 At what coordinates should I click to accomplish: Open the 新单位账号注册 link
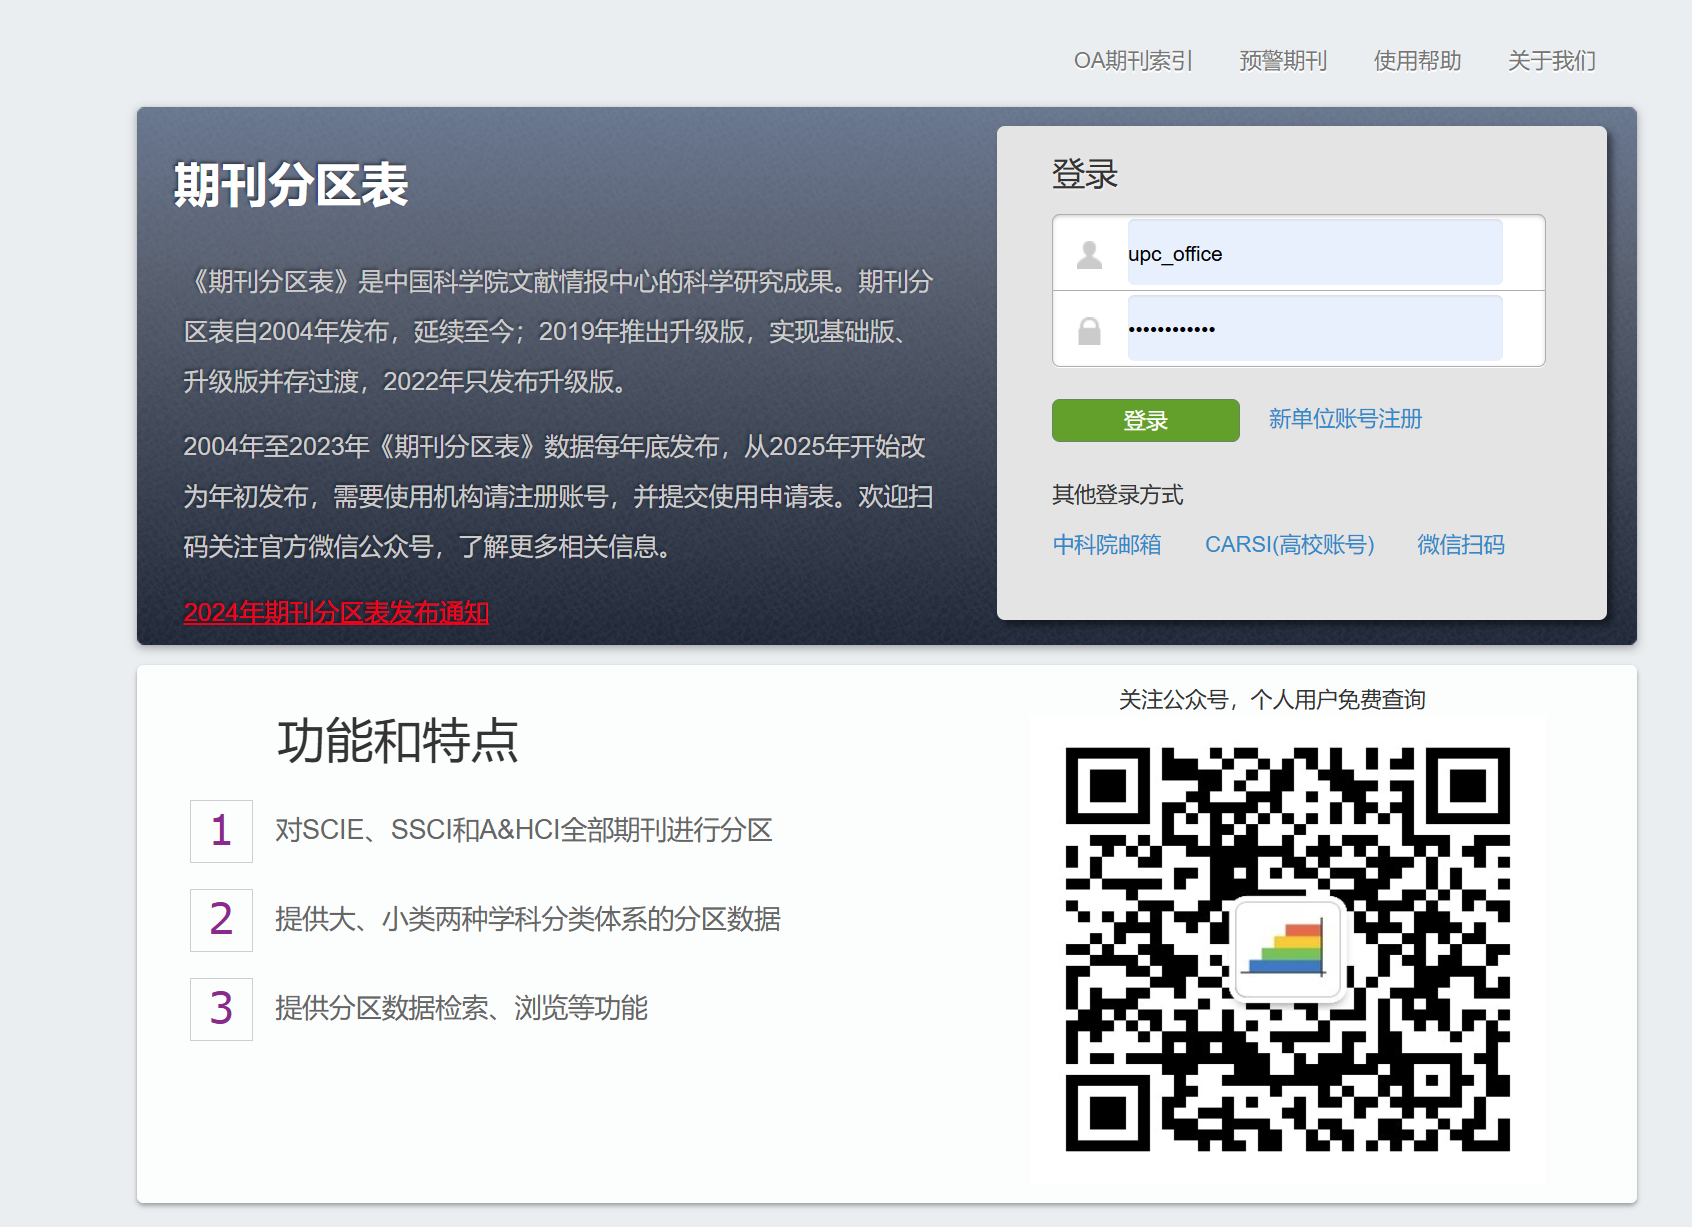(x=1345, y=419)
